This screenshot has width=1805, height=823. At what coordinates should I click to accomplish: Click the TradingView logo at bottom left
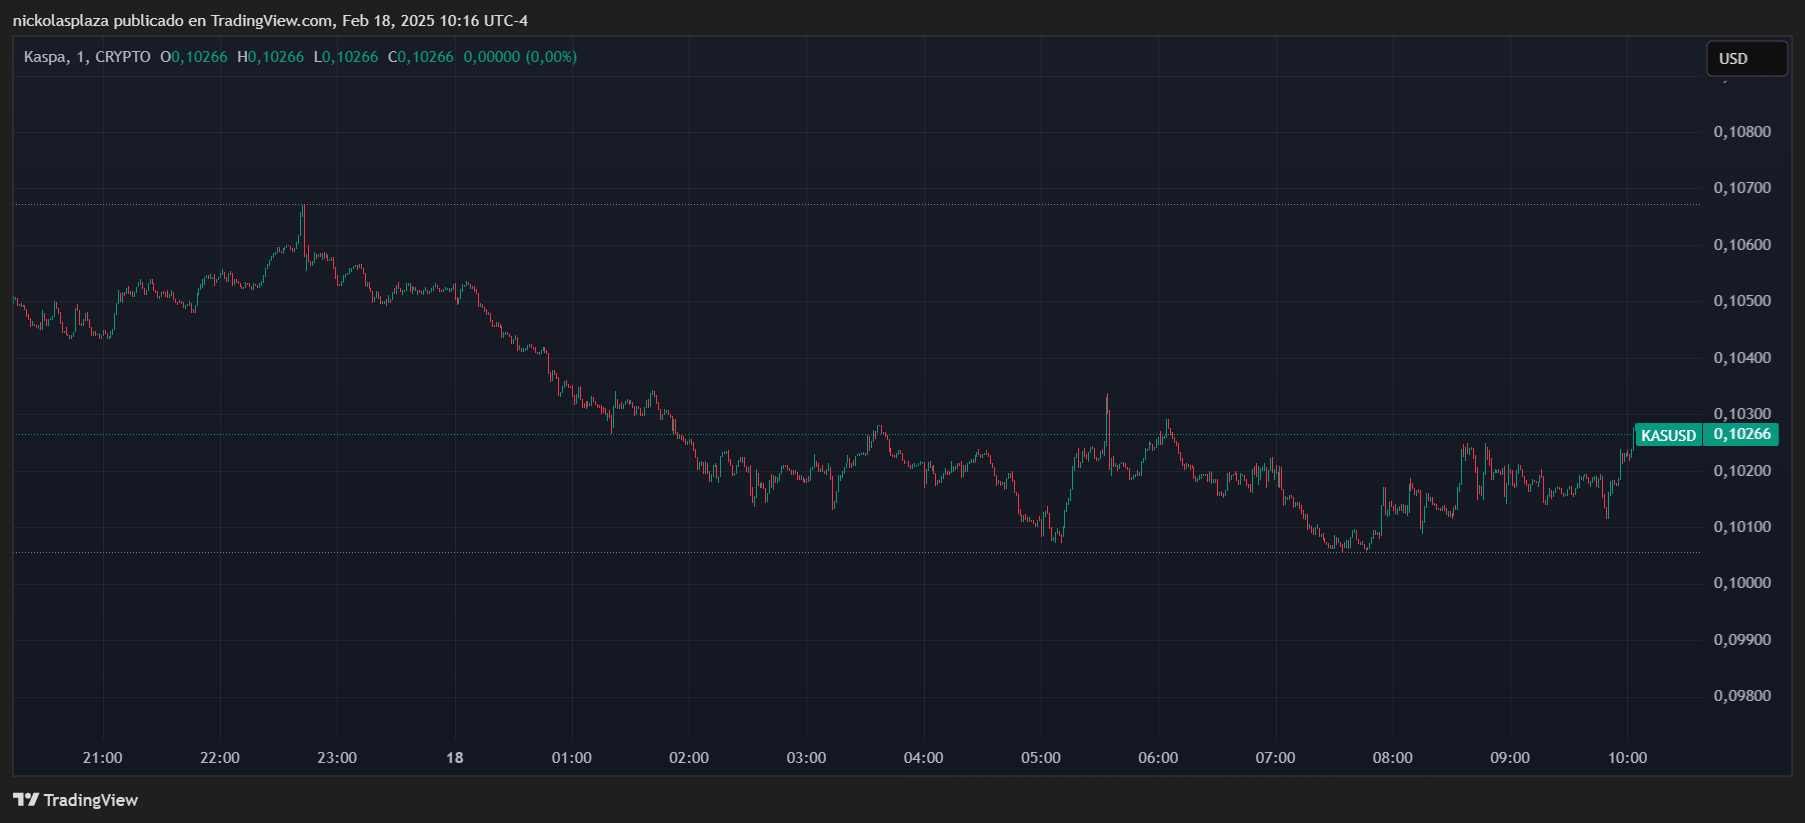76,800
